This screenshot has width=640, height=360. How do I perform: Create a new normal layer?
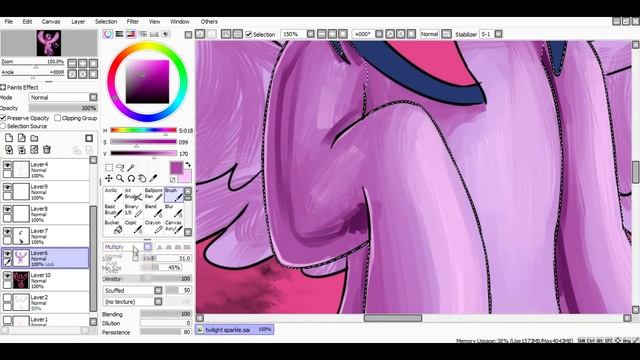point(9,138)
